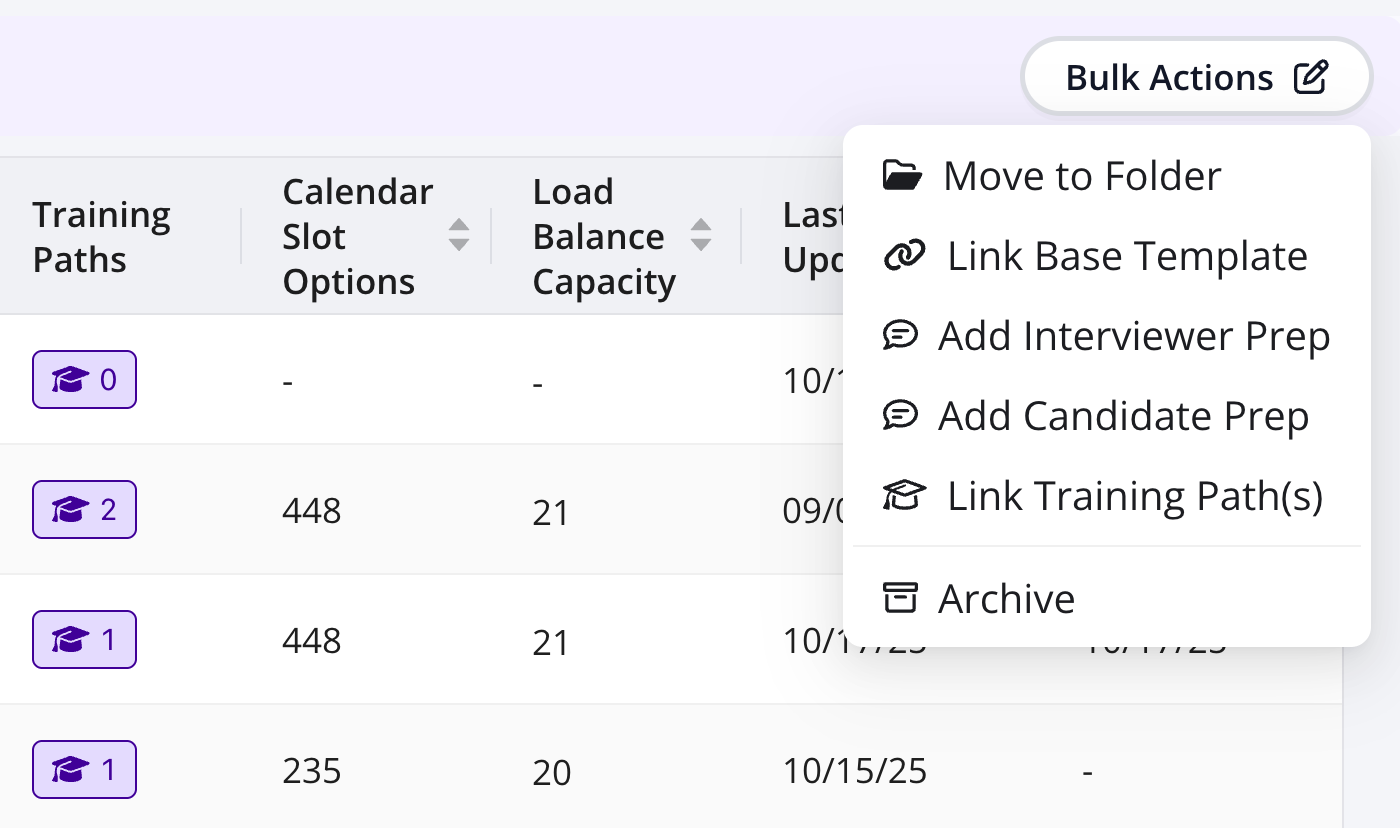Sort by Load Balance Capacity column
The image size is (1400, 828).
tap(701, 235)
